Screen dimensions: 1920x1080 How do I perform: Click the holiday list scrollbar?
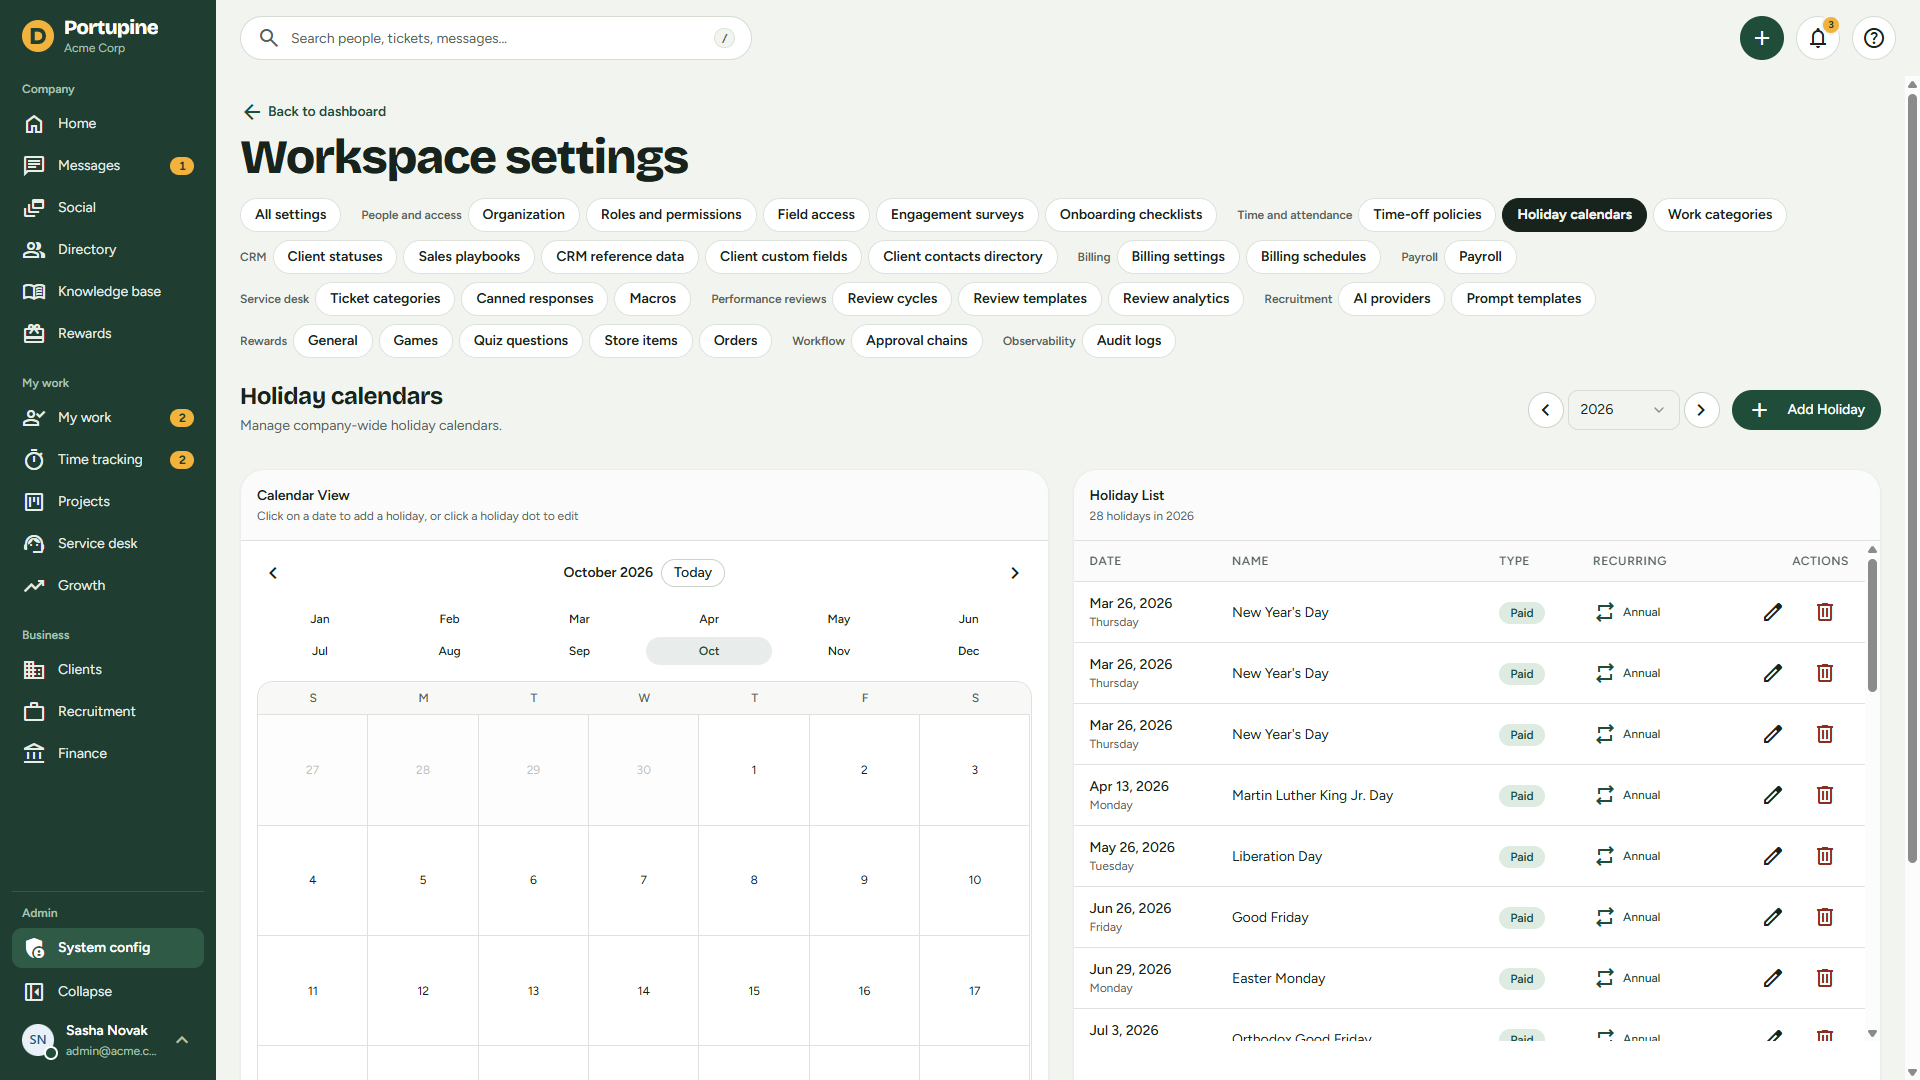pyautogui.click(x=1872, y=625)
